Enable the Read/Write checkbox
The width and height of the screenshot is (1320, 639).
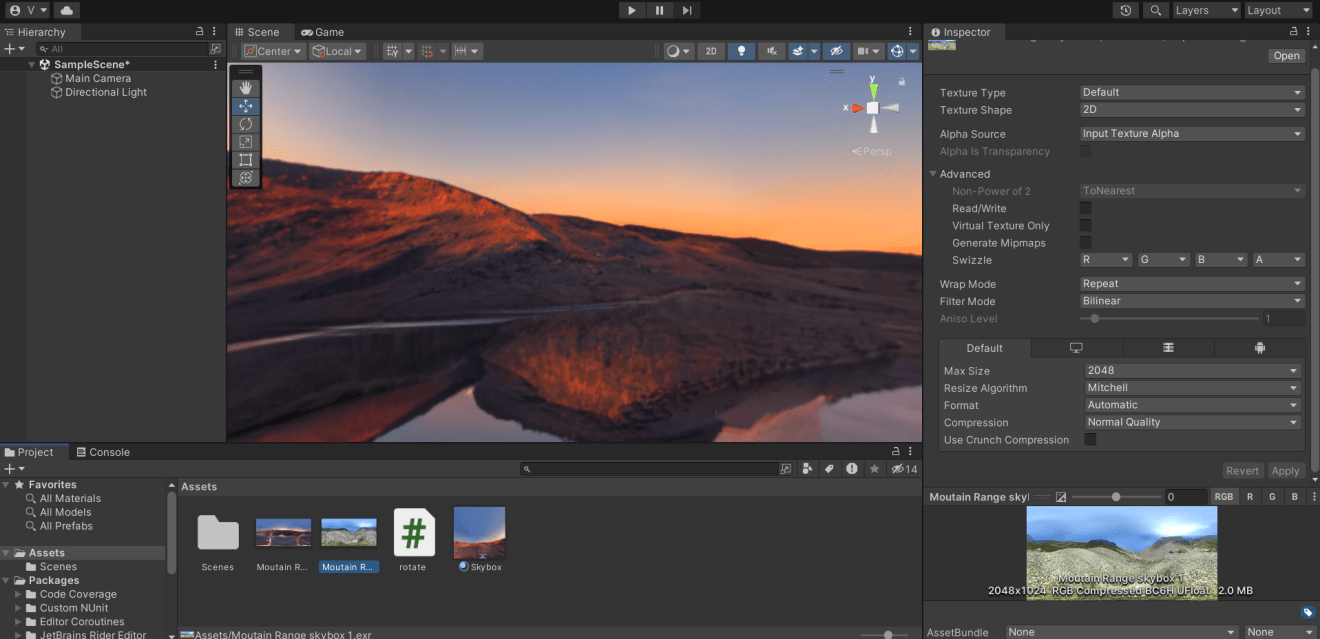pyautogui.click(x=1086, y=208)
